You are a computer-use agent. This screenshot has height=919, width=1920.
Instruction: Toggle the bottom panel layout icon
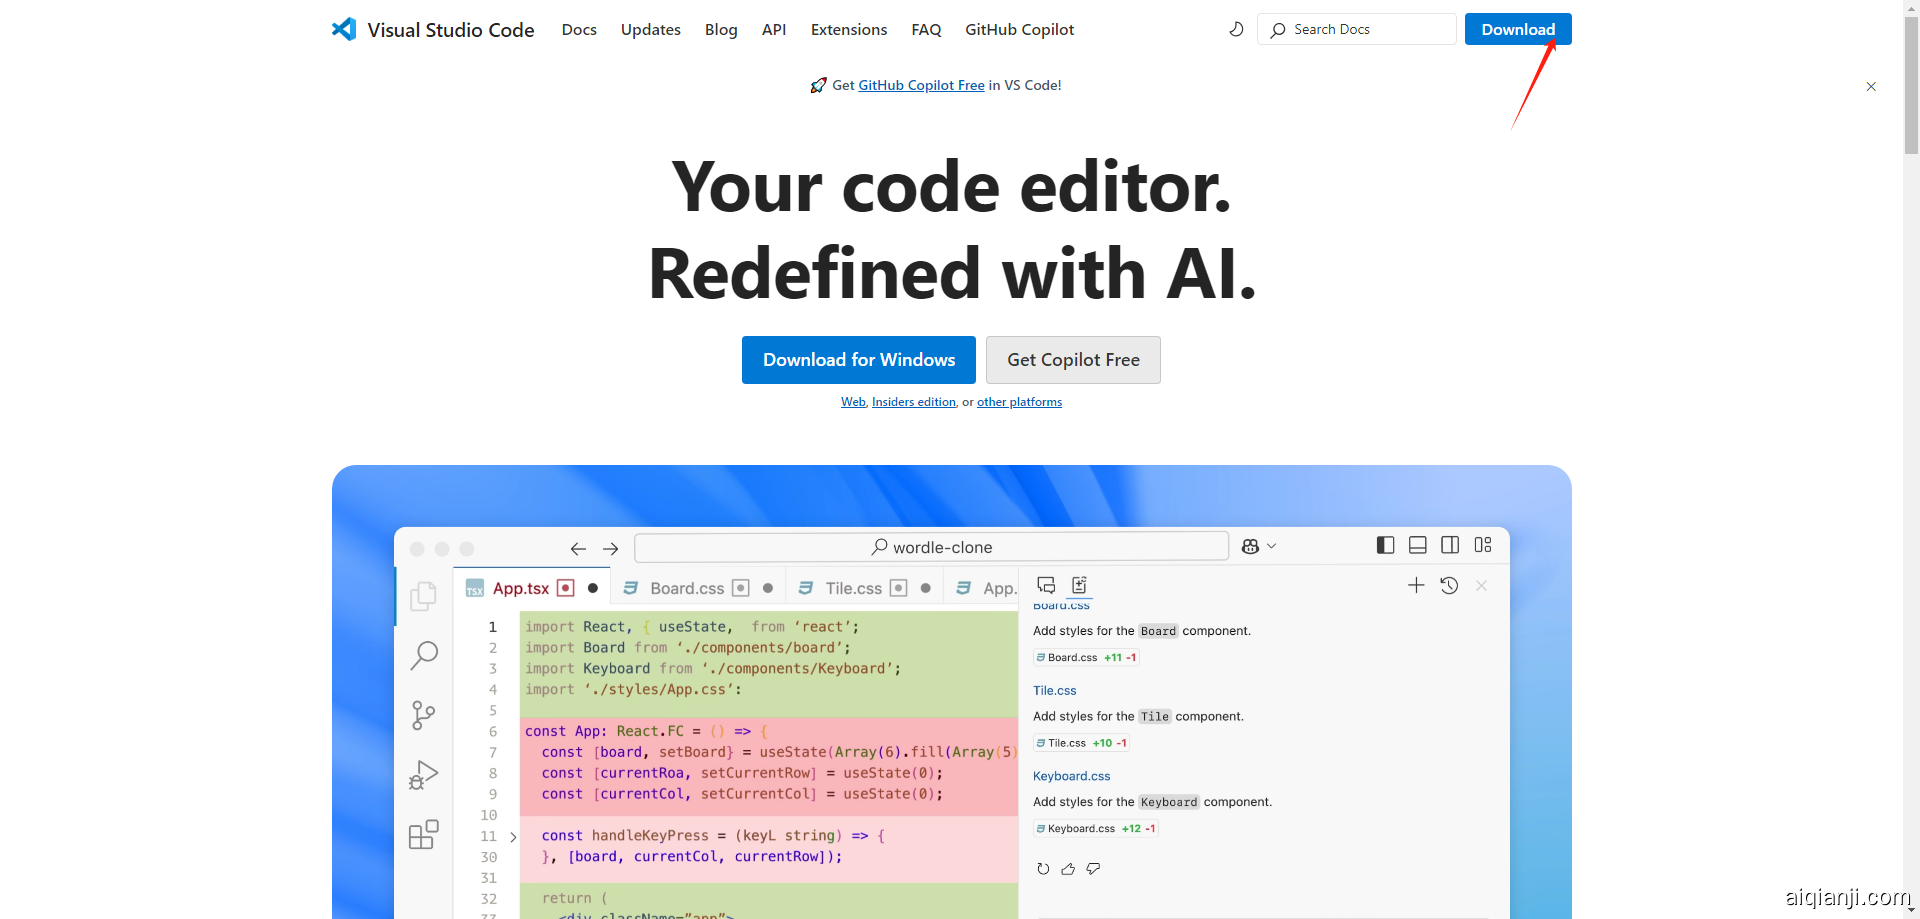coord(1417,545)
